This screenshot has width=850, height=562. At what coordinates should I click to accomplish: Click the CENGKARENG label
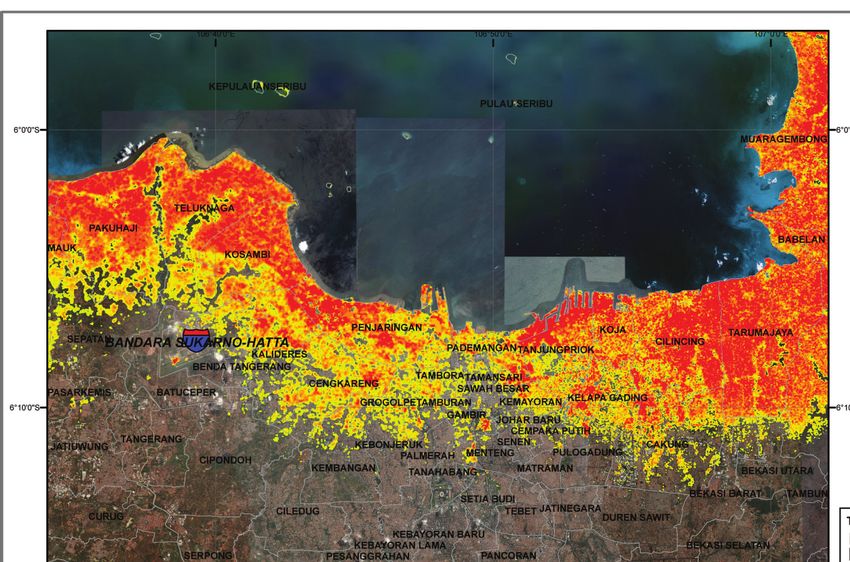(344, 384)
